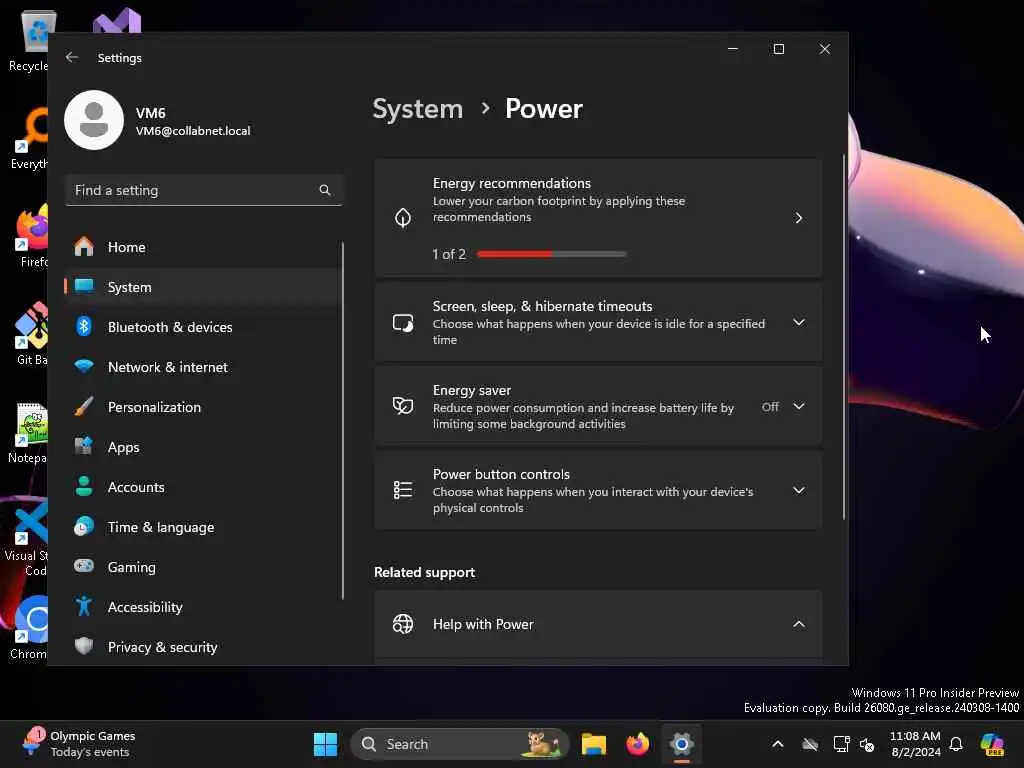
Task: Click the Notepad++ desktop shortcut
Action: click(29, 432)
